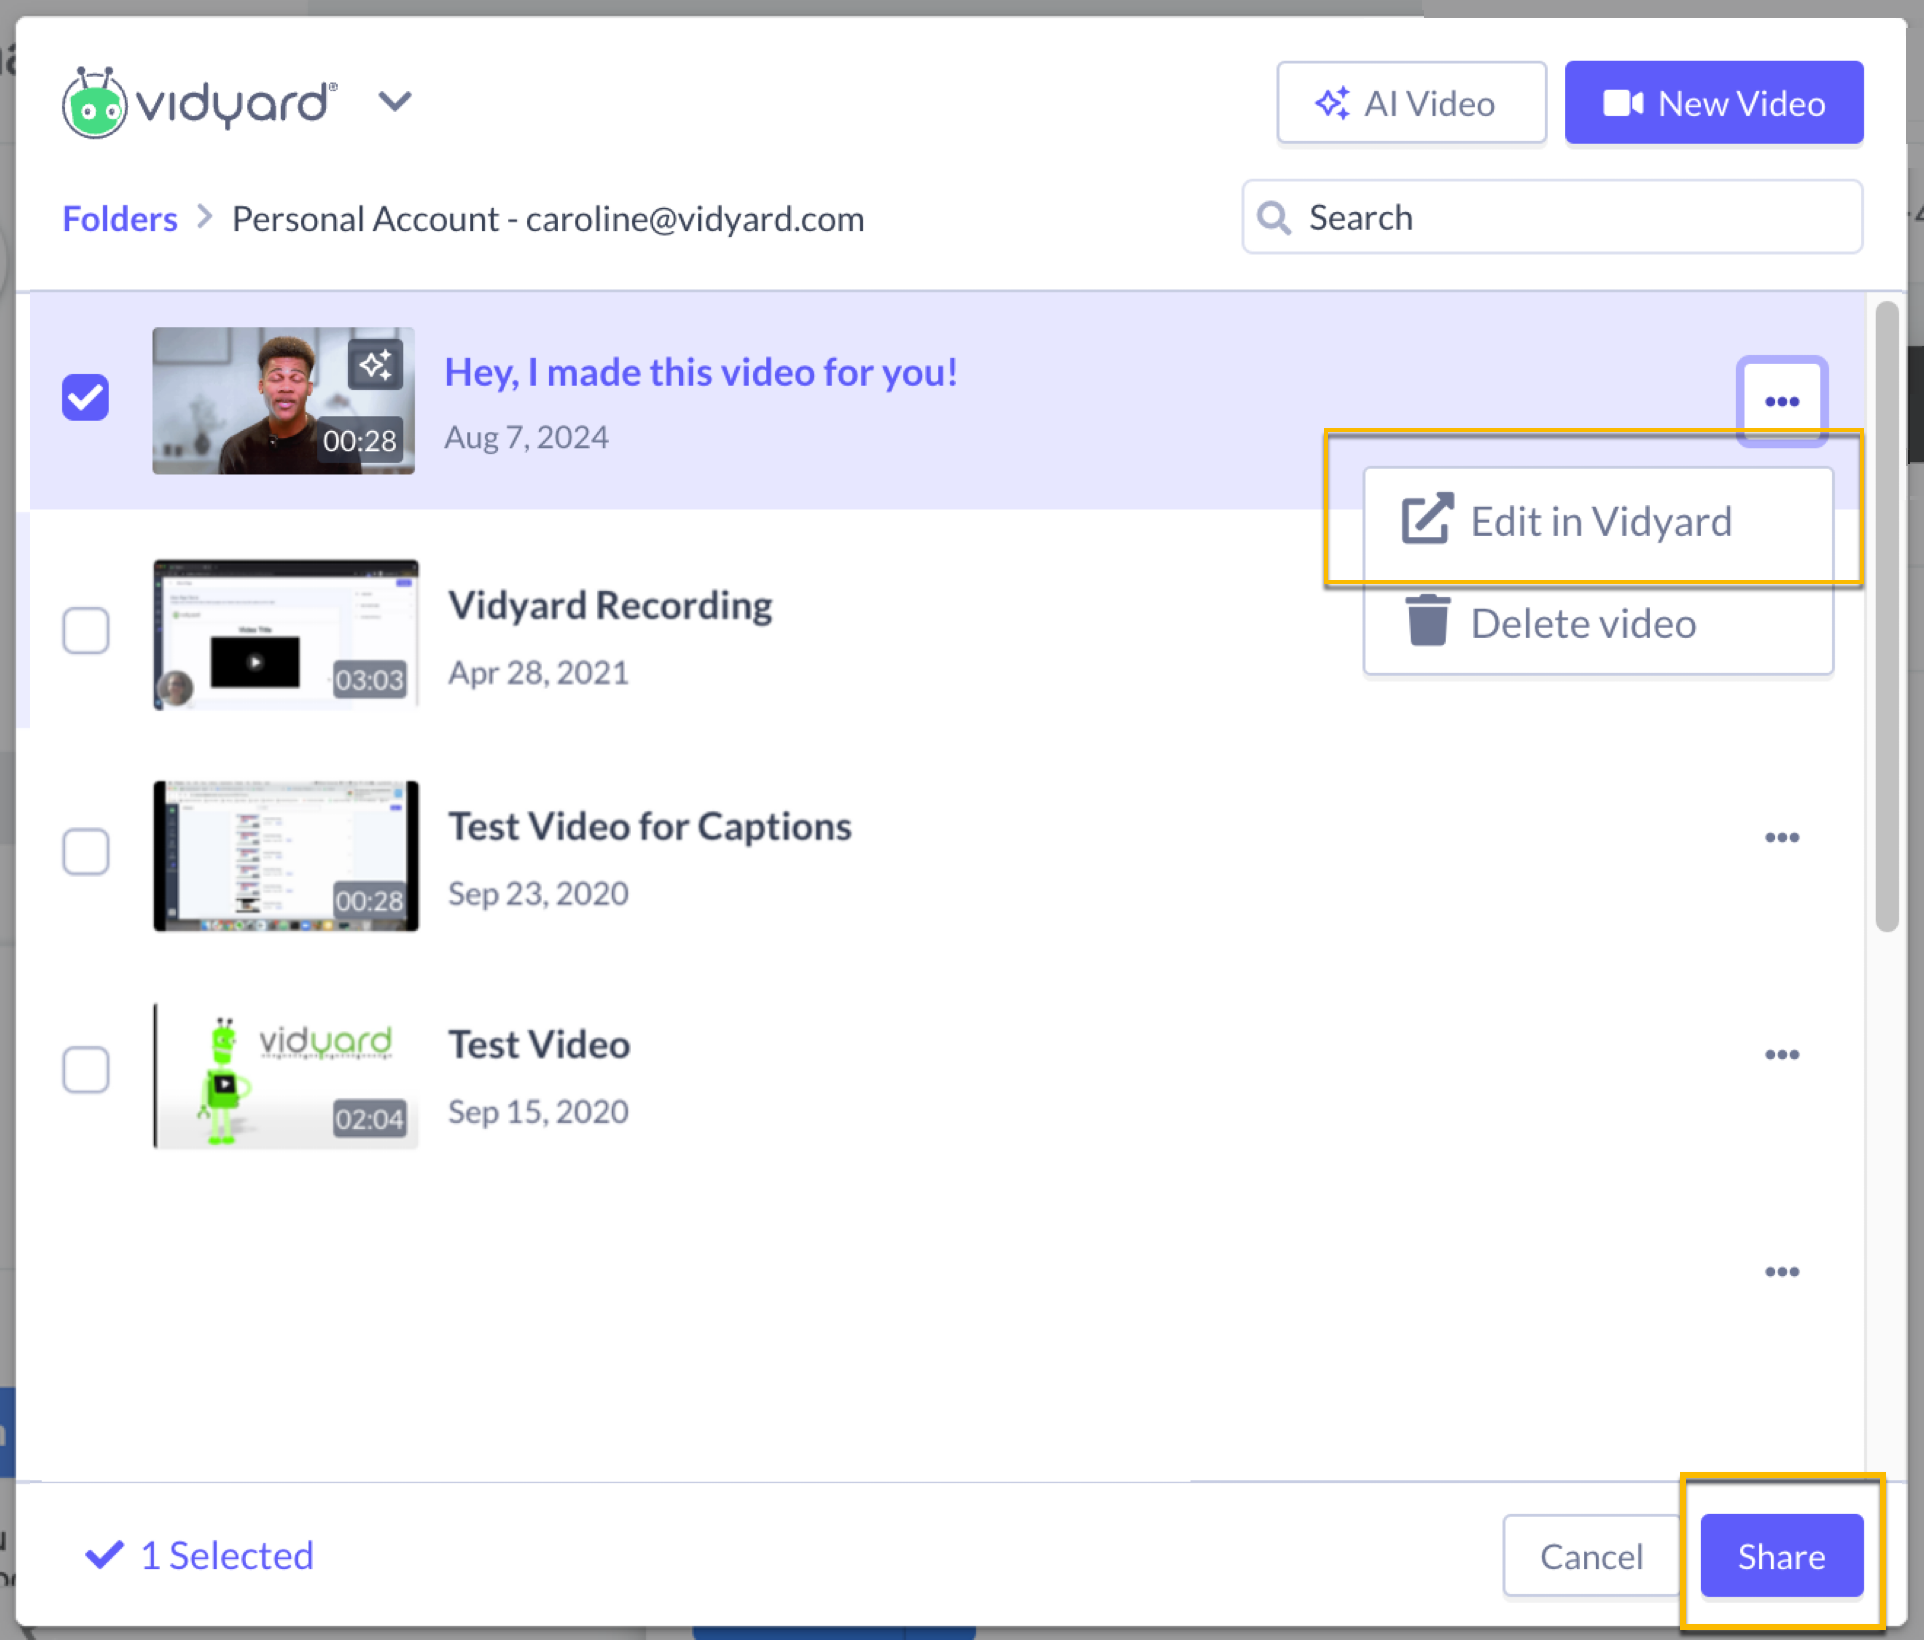Screen dimensions: 1924x1640
Task: Check the Test Video for Captions checkbox
Action: (x=85, y=851)
